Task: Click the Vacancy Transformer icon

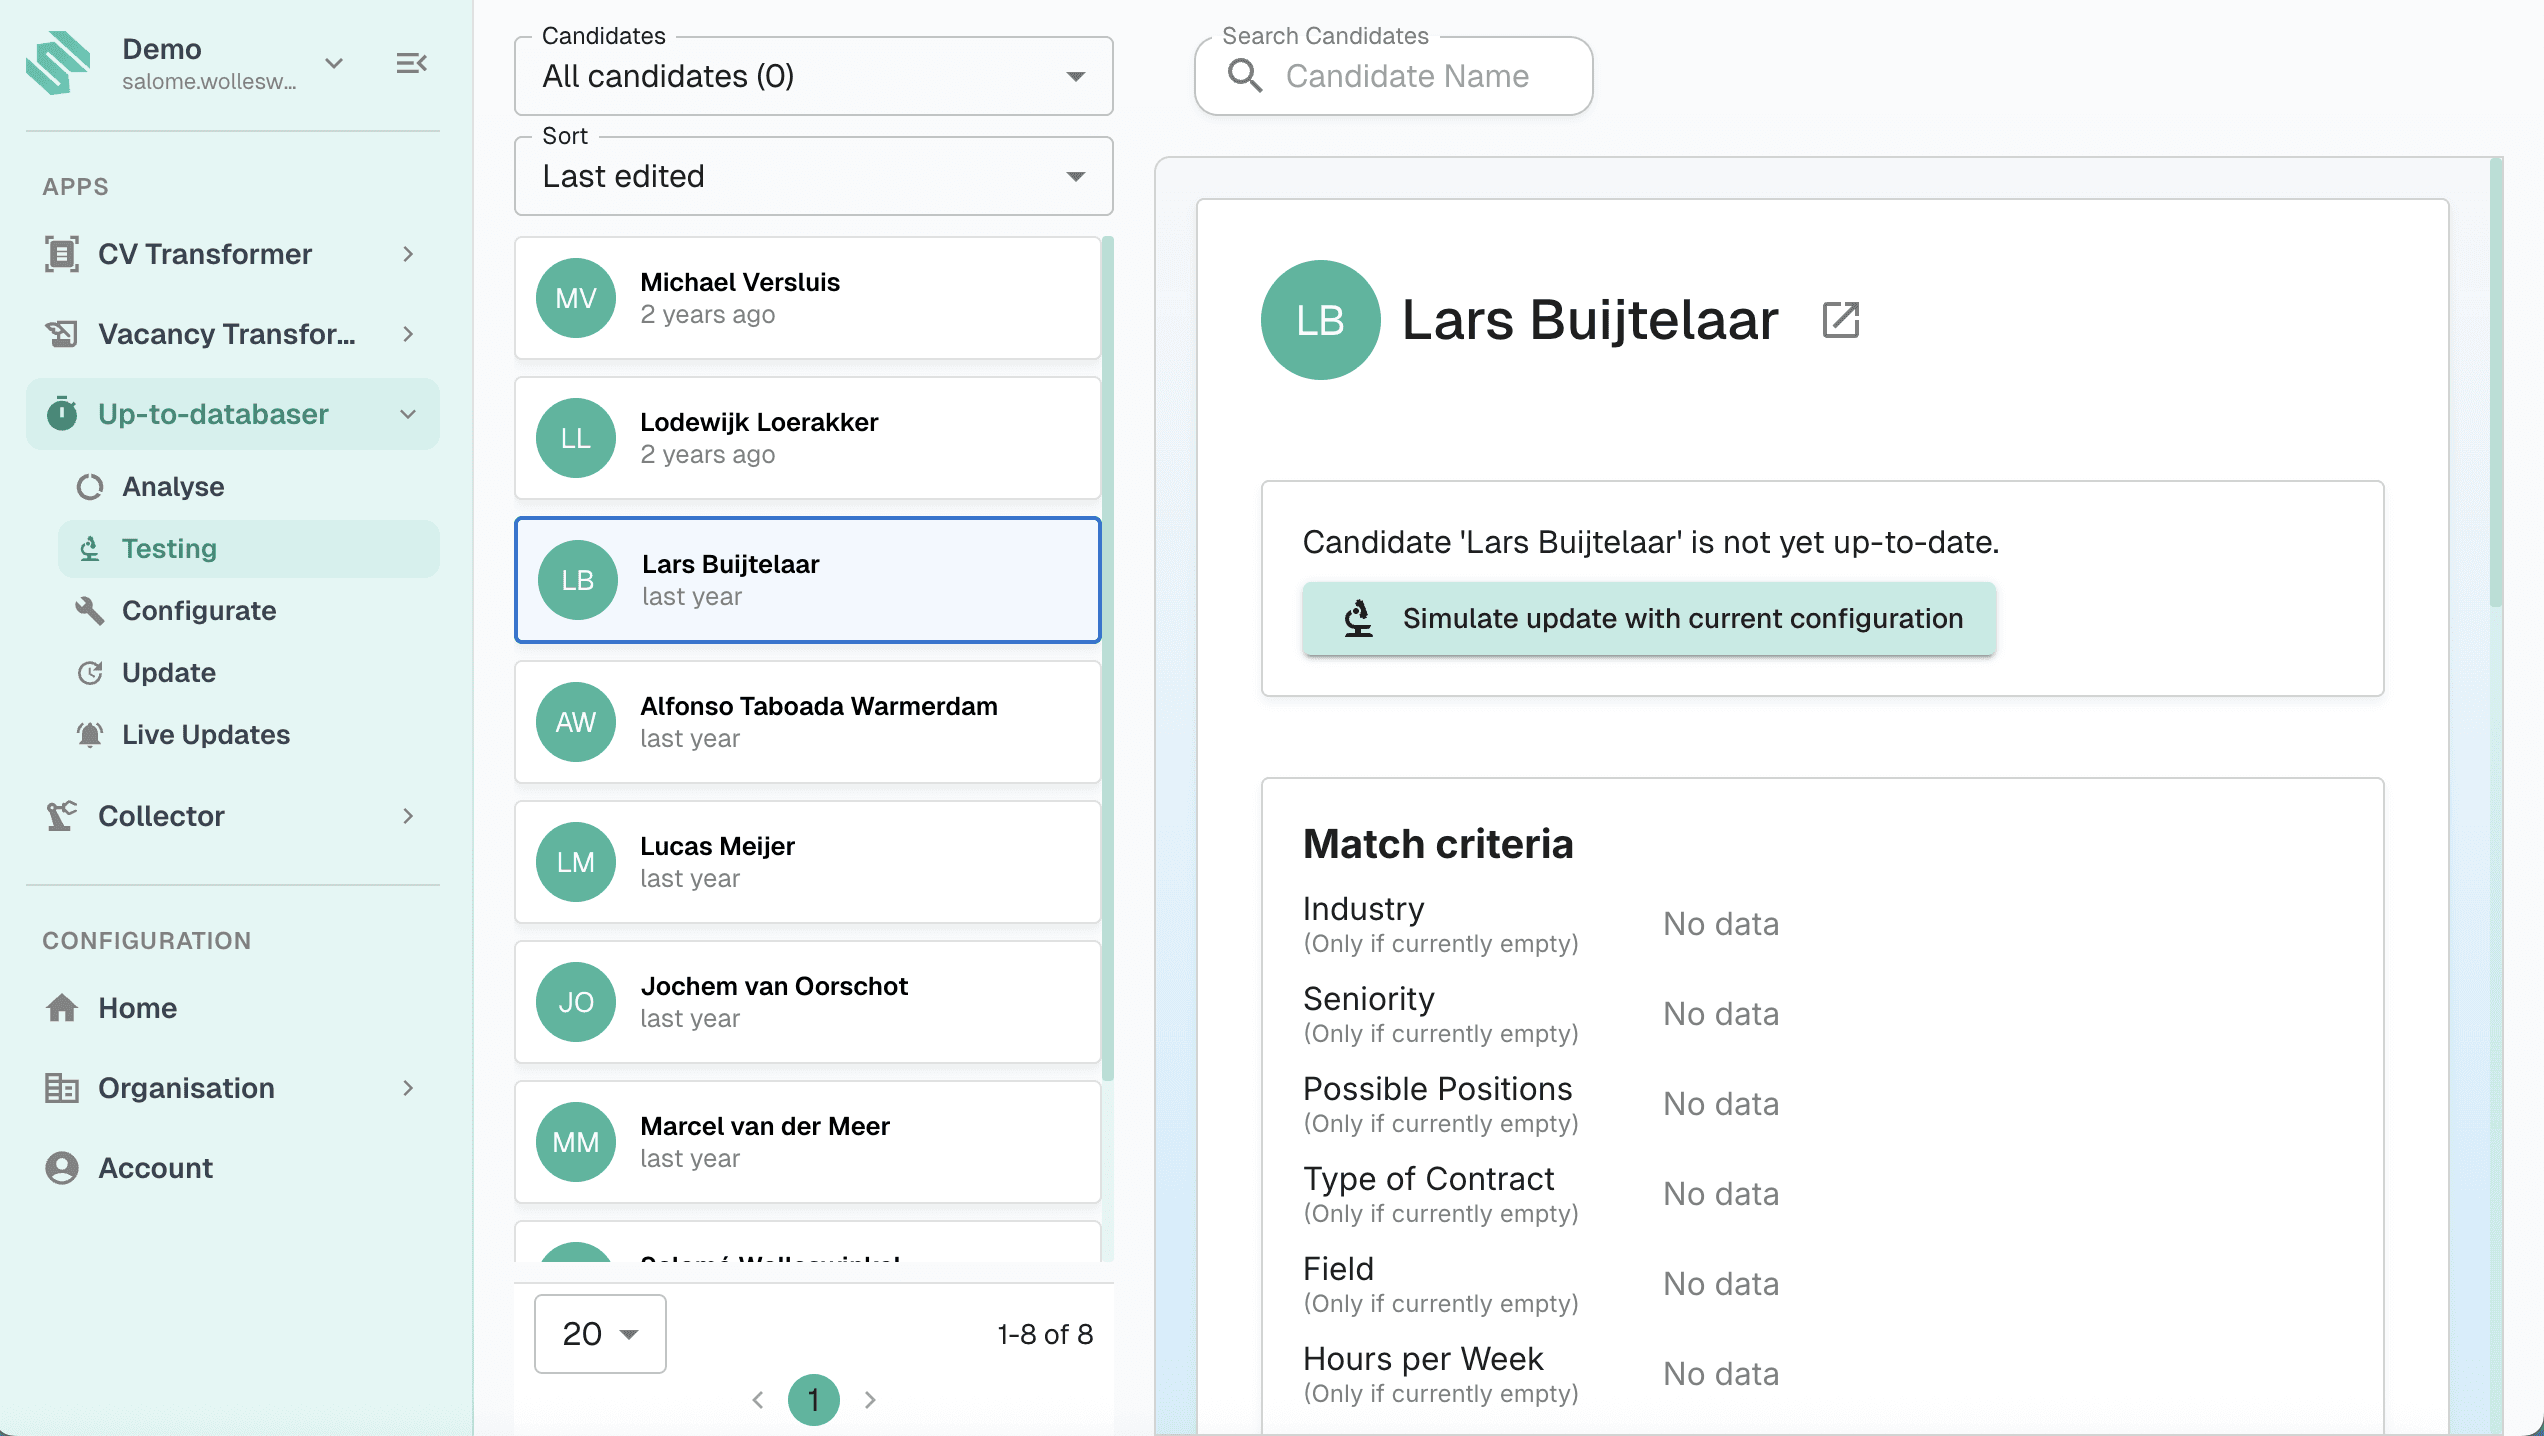Action: pyautogui.click(x=62, y=334)
